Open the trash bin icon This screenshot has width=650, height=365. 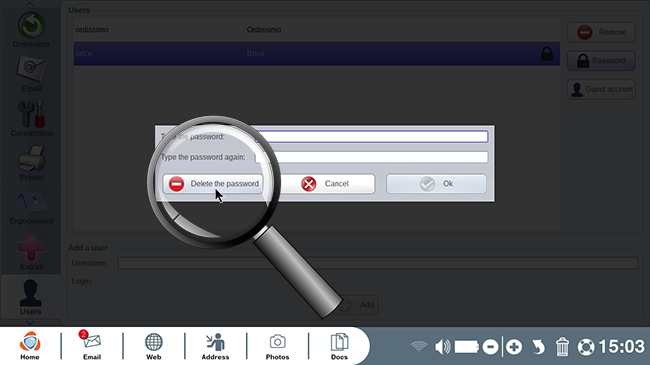[x=562, y=347]
